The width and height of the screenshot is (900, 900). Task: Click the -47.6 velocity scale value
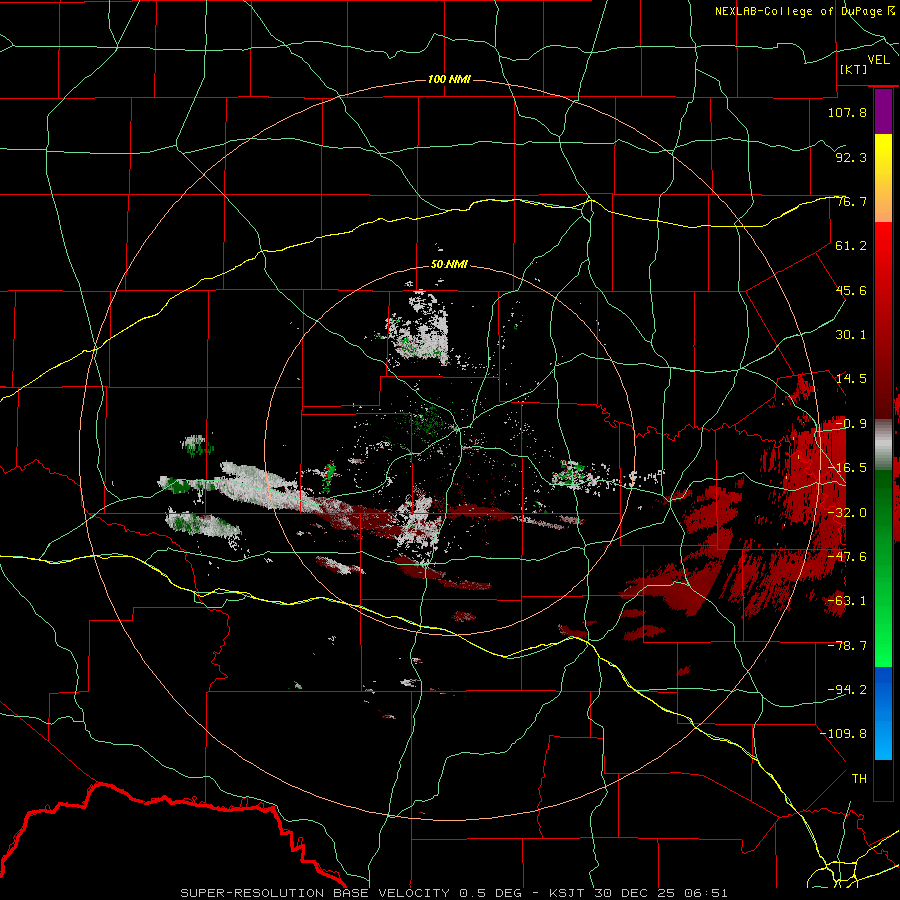847,557
